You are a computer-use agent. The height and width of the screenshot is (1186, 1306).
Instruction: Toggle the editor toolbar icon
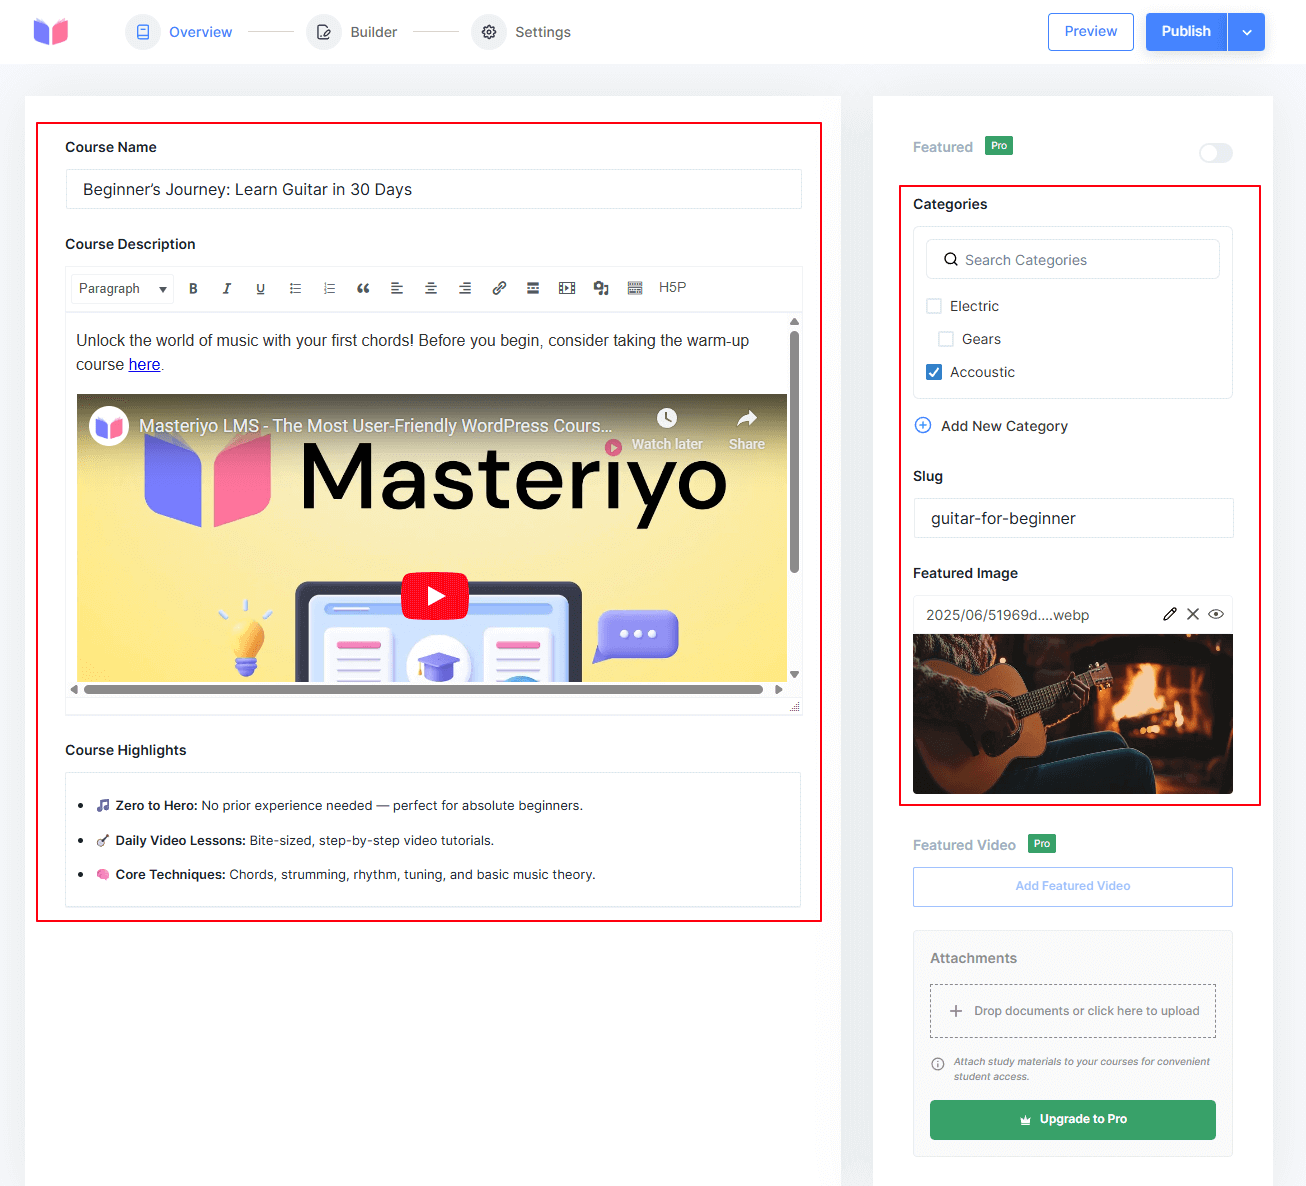pos(635,288)
